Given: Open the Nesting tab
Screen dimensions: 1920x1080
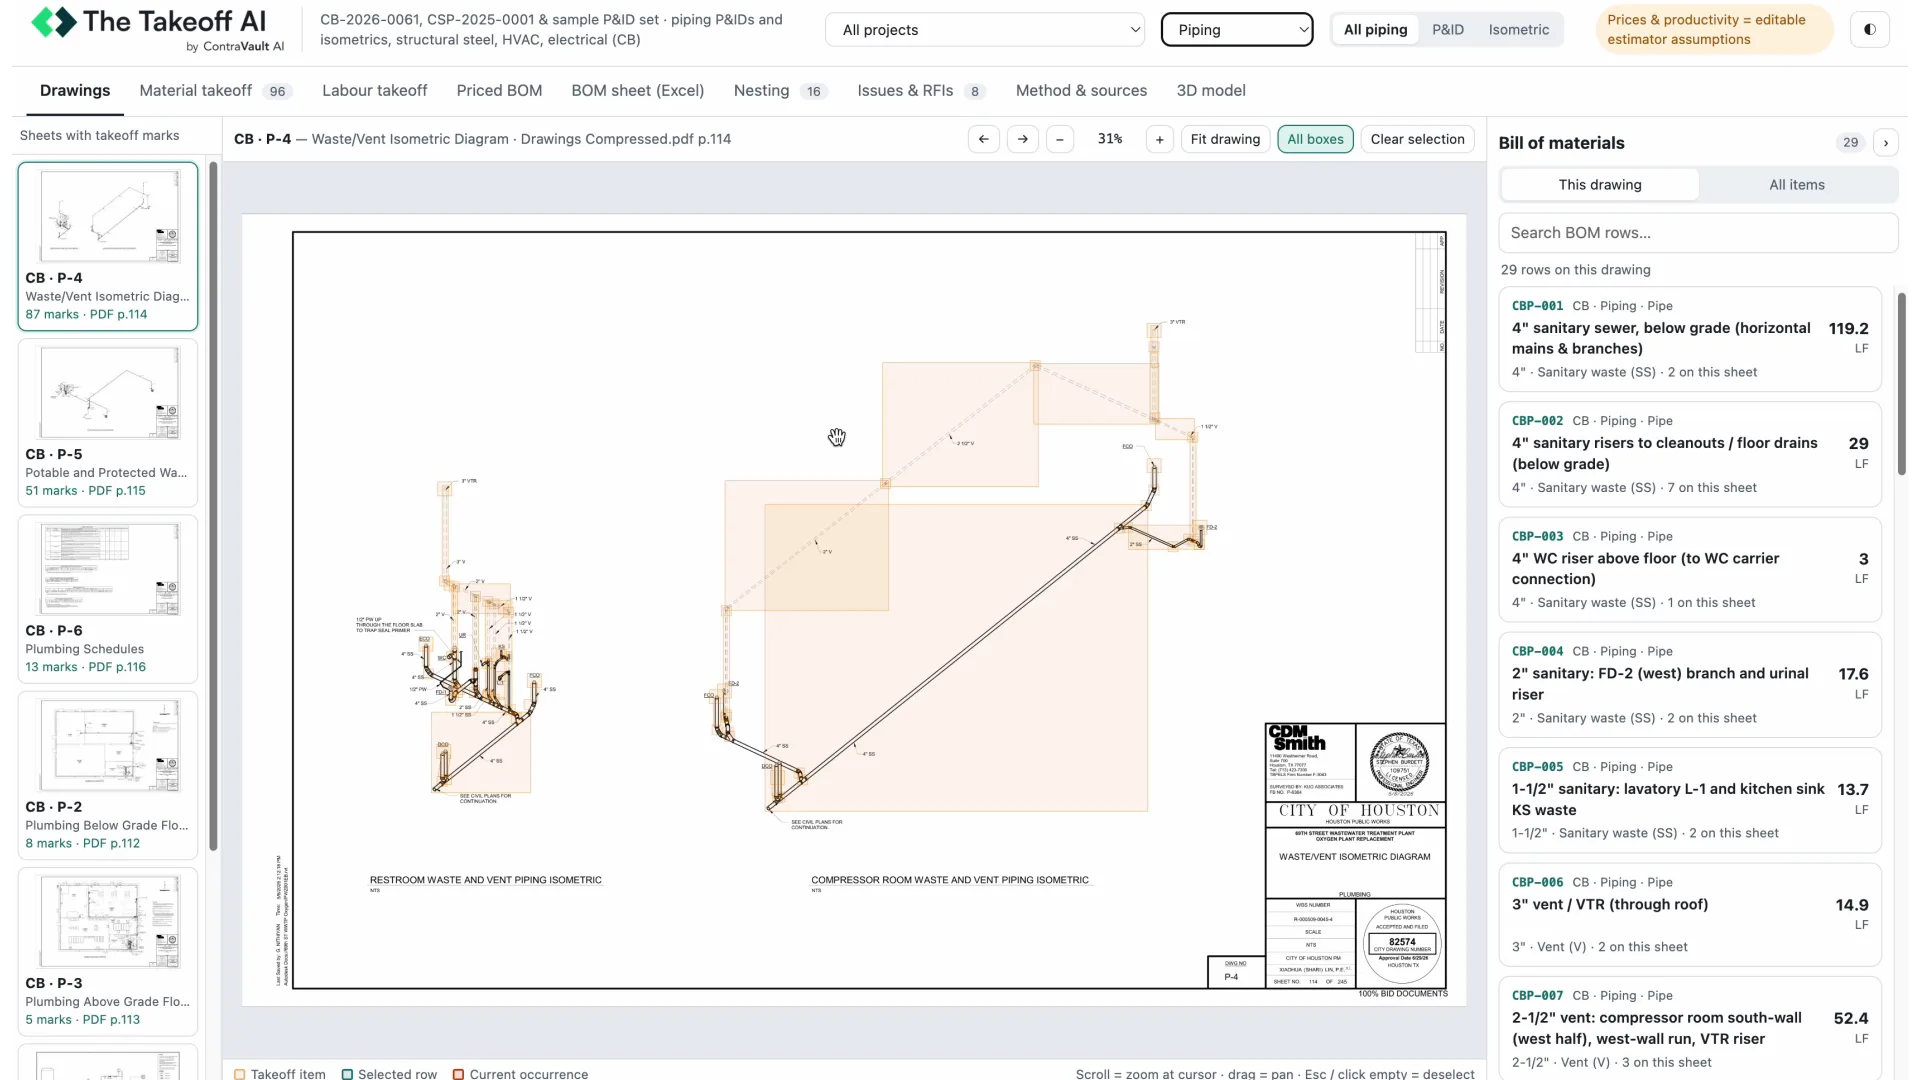Looking at the screenshot, I should pyautogui.click(x=781, y=91).
